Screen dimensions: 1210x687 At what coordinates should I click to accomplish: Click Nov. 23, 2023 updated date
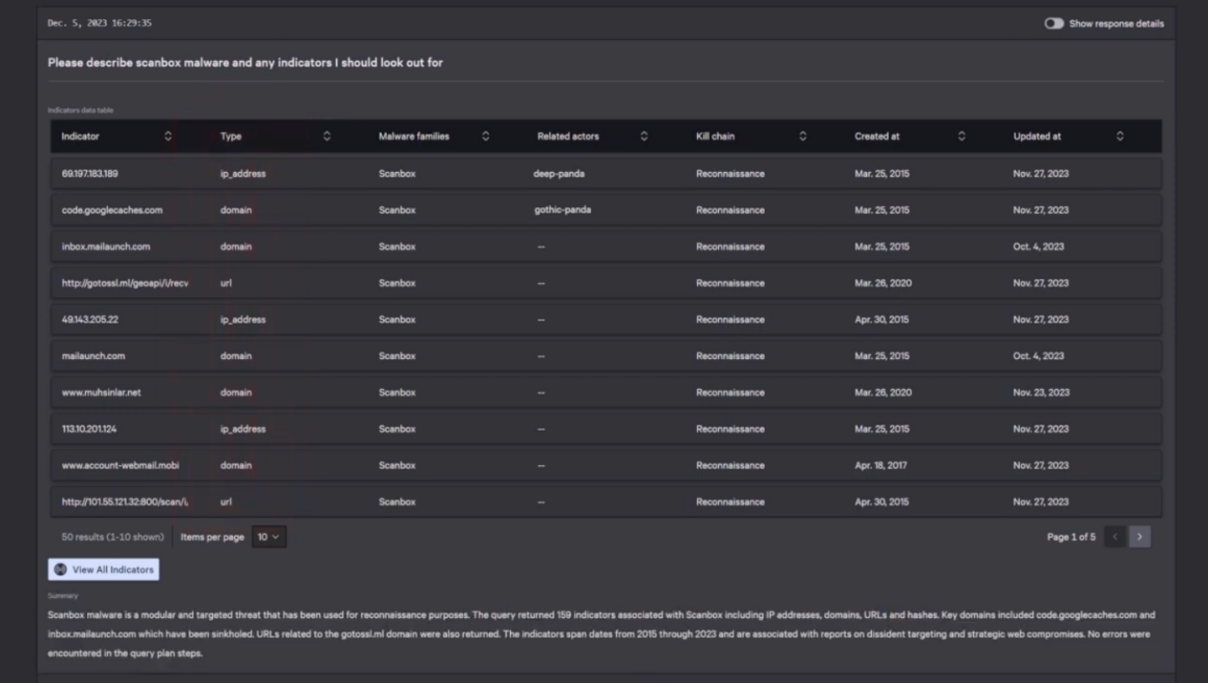tap(1041, 393)
